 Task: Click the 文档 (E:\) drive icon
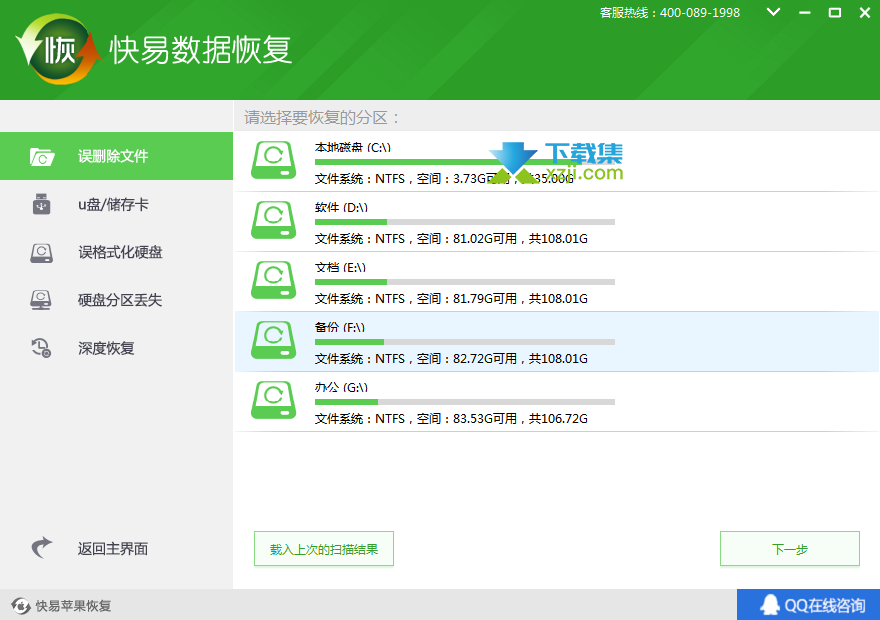(273, 280)
